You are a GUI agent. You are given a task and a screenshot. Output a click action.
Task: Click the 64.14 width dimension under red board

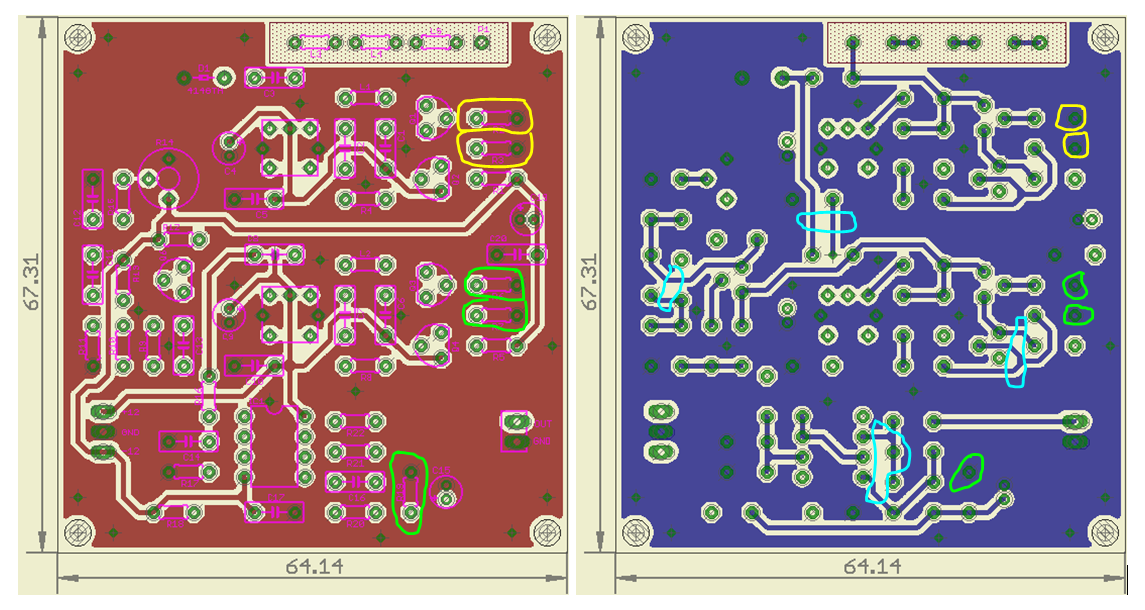[x=313, y=566]
